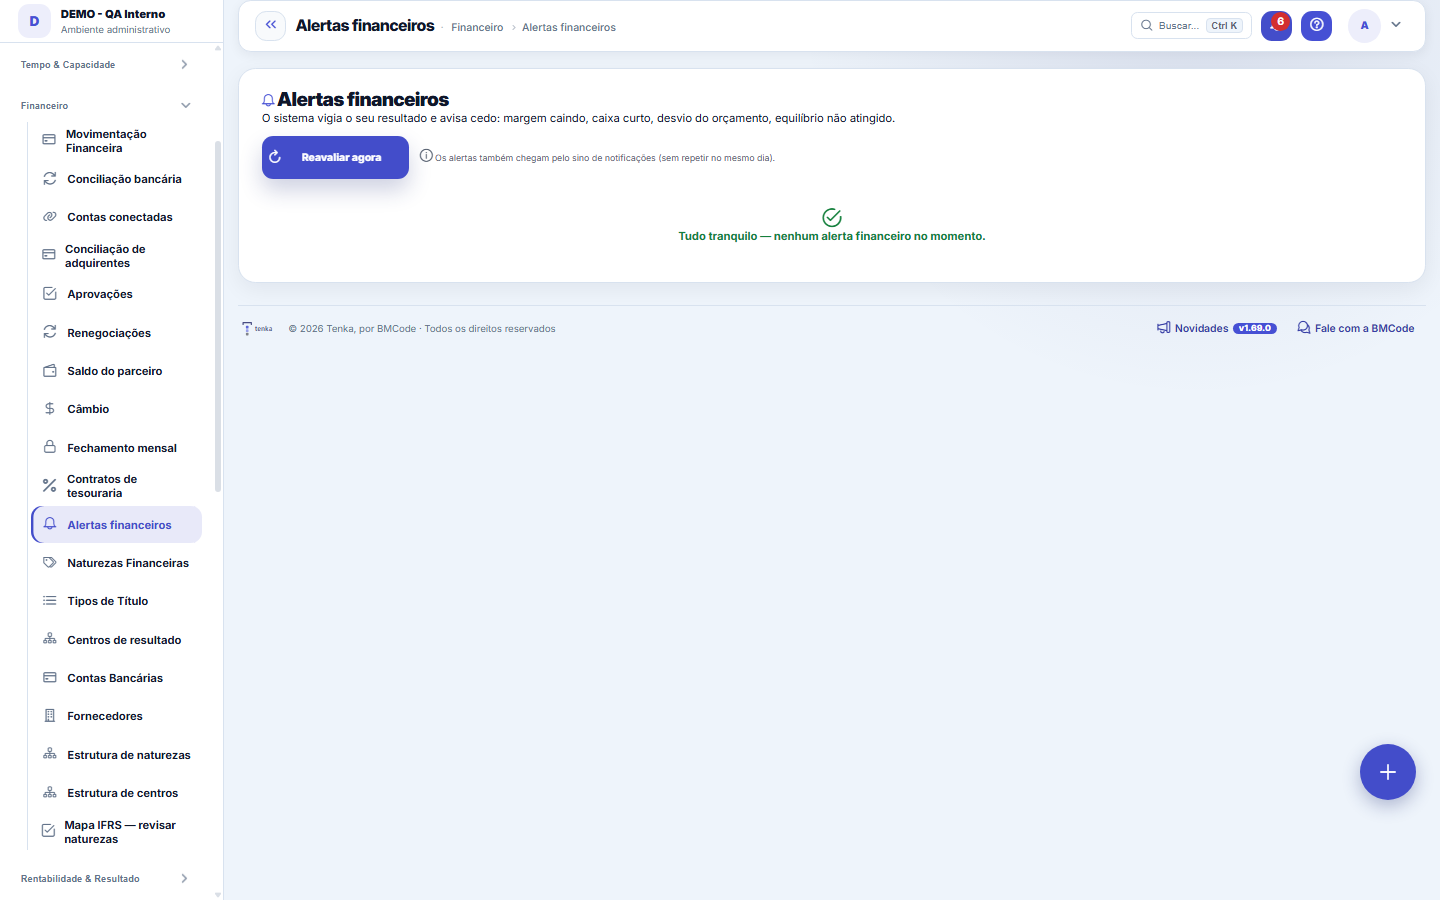Click the Financeiro breadcrumb link
The height and width of the screenshot is (900, 1440).
point(477,27)
